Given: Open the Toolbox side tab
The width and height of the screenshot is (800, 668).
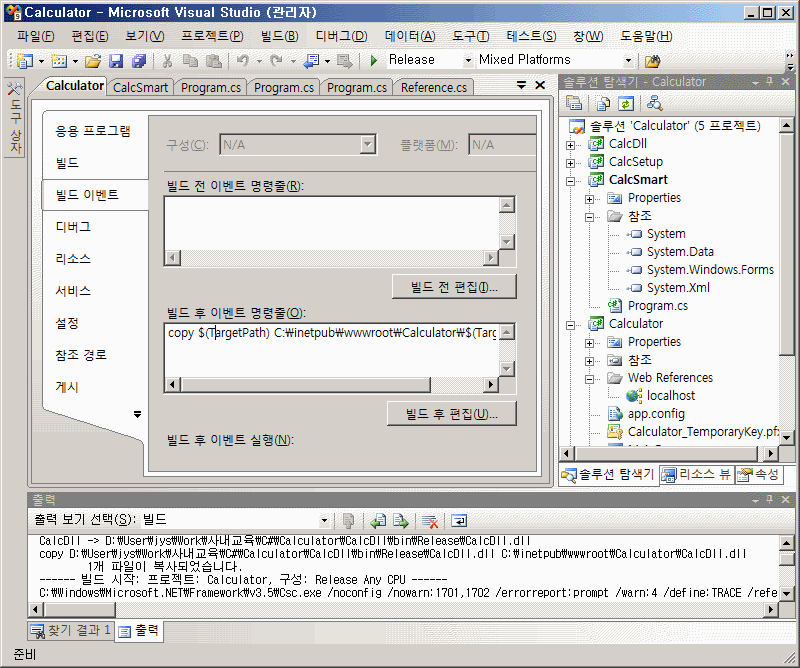Looking at the screenshot, I should (x=15, y=118).
